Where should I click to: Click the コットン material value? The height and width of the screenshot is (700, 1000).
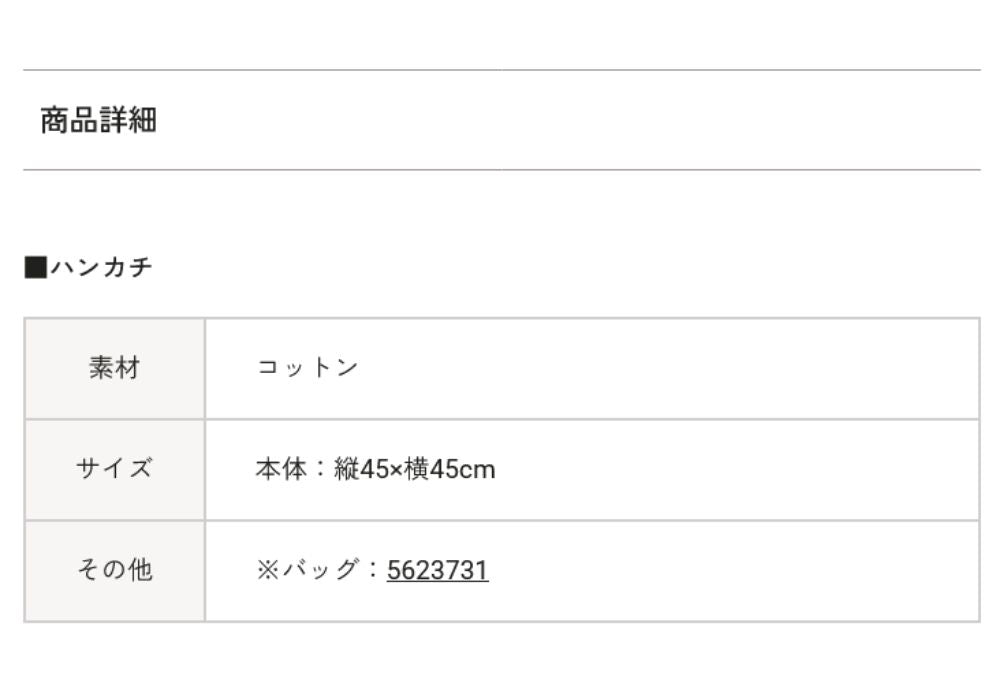pyautogui.click(x=307, y=367)
